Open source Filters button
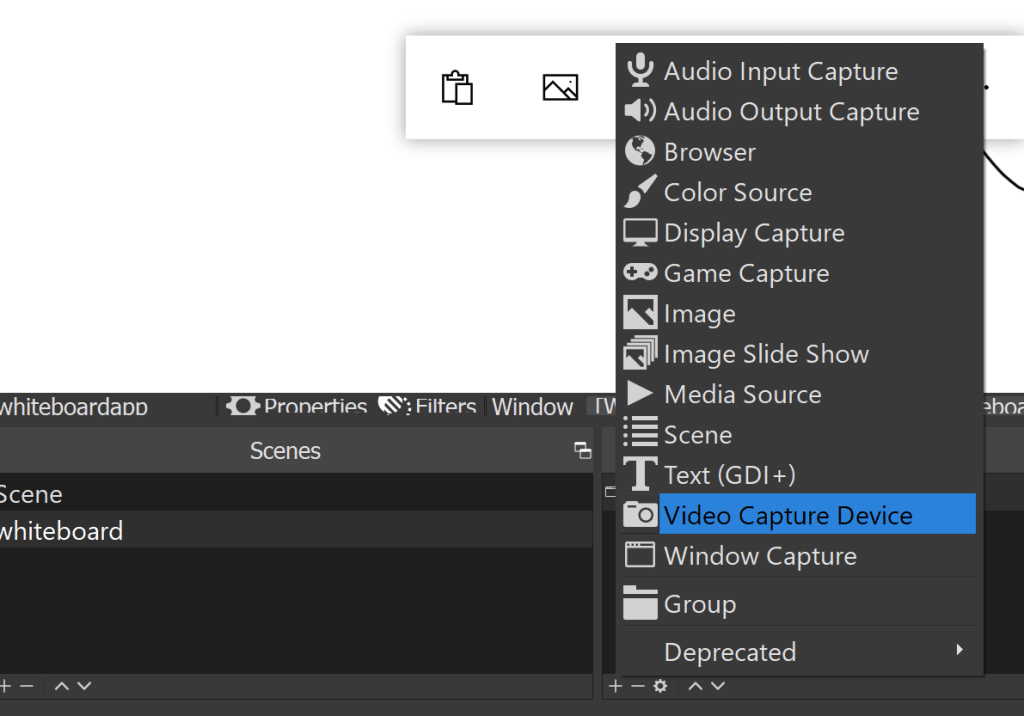This screenshot has width=1024, height=716. (428, 406)
